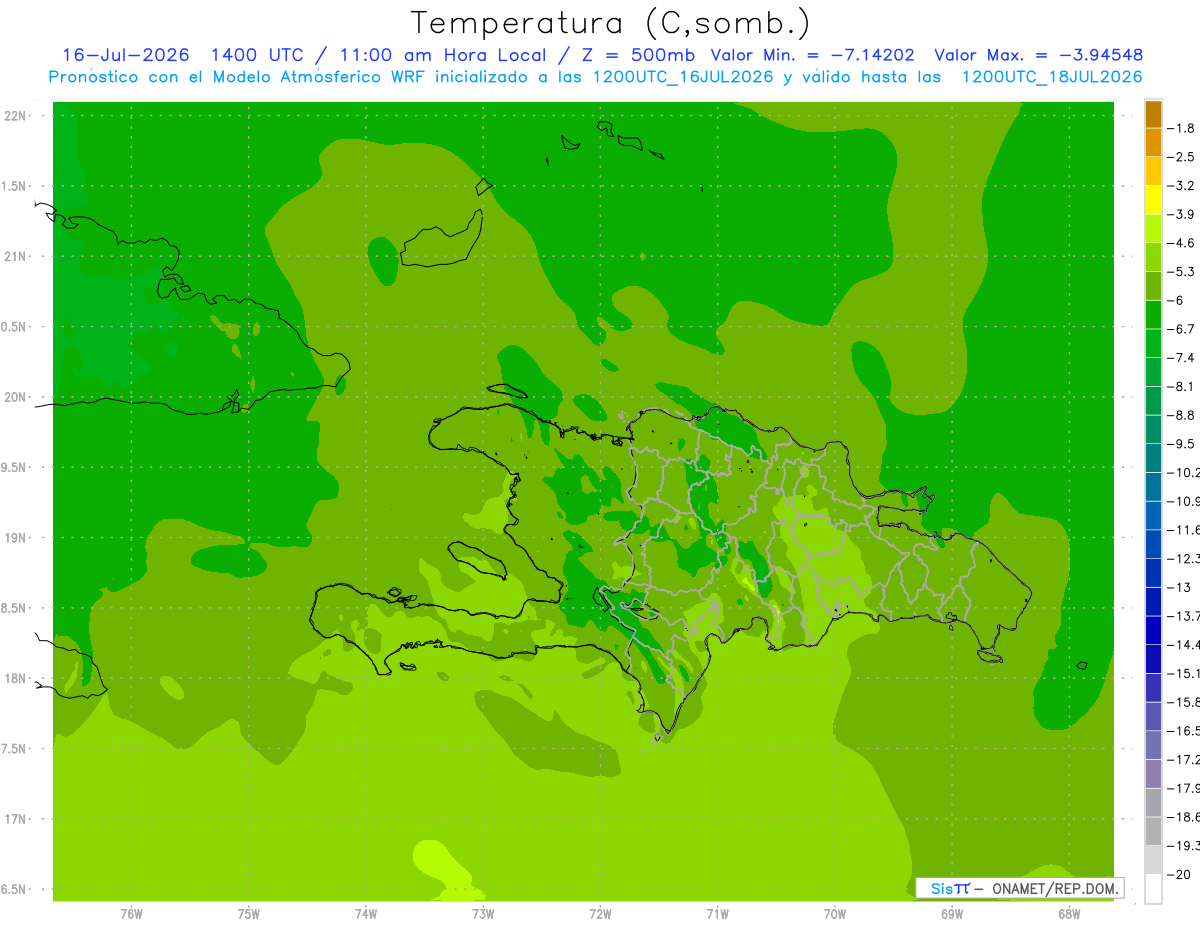The width and height of the screenshot is (1200, 927).
Task: Click the '74W' longitude label
Action: point(366,913)
